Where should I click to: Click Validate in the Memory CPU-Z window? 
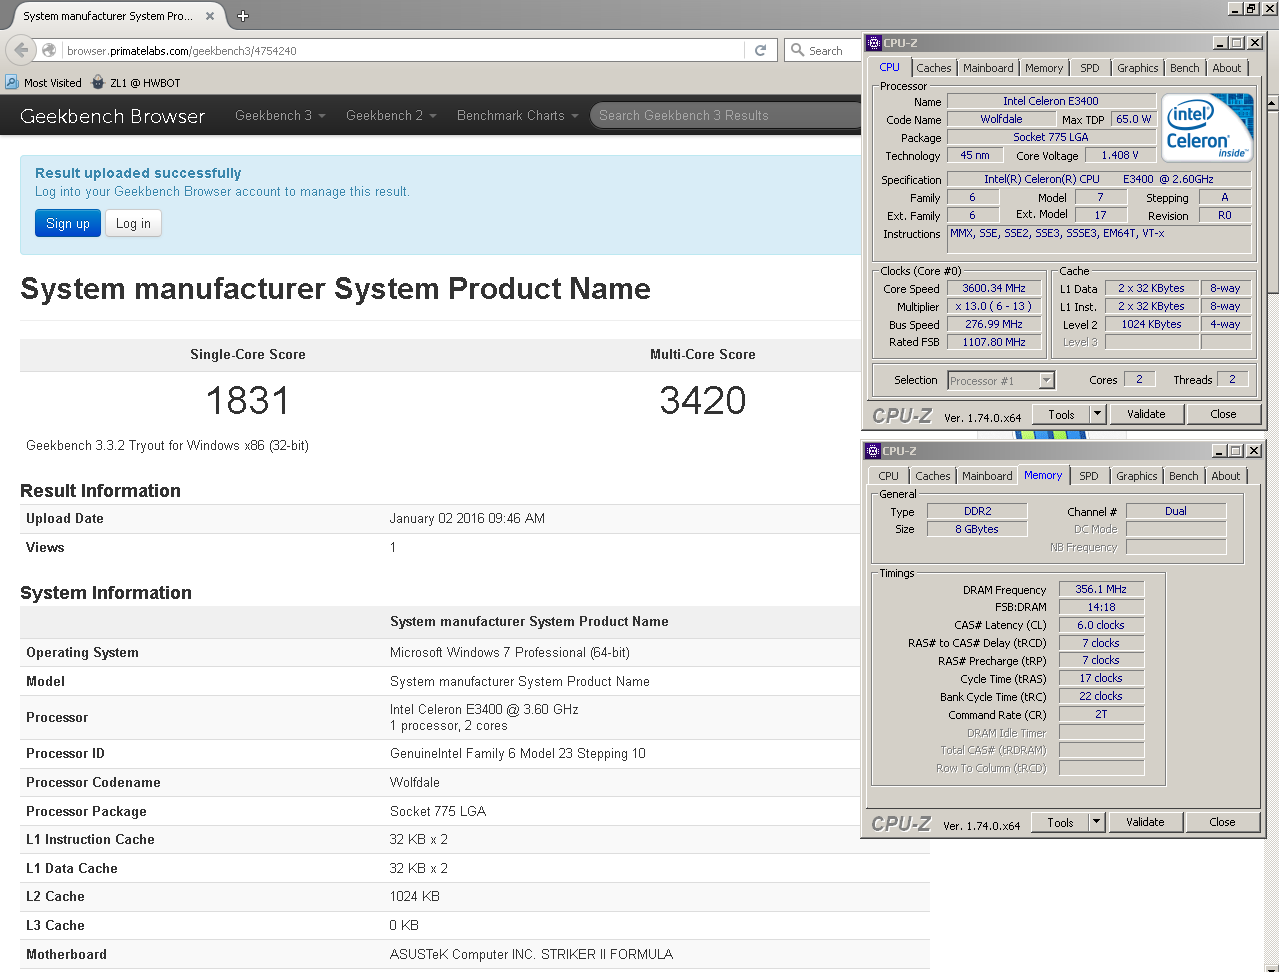pyautogui.click(x=1145, y=822)
